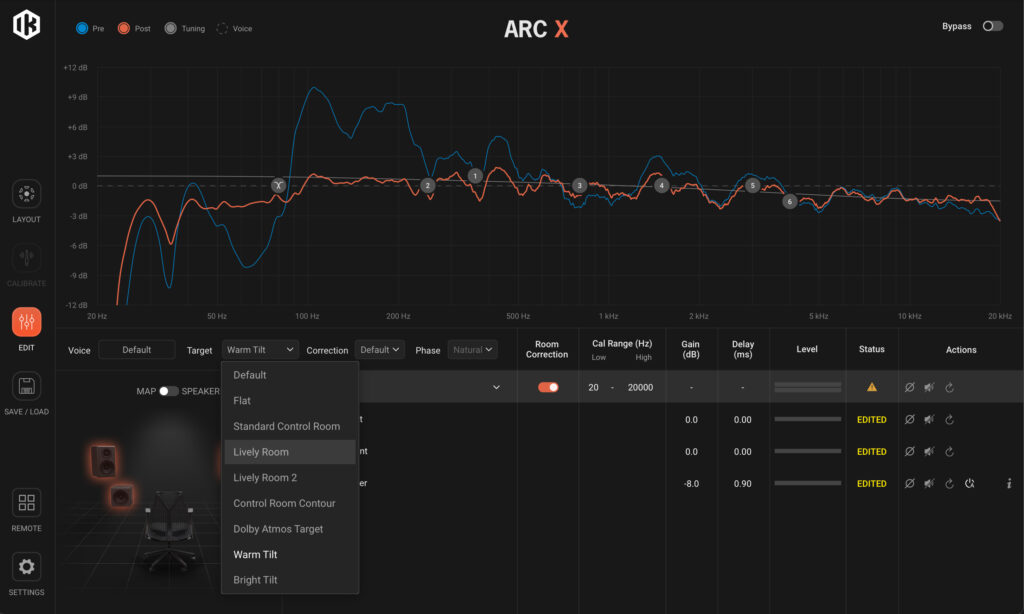Image resolution: width=1024 pixels, height=614 pixels.
Task: Toggle the Pre curve visibility
Action: click(82, 28)
